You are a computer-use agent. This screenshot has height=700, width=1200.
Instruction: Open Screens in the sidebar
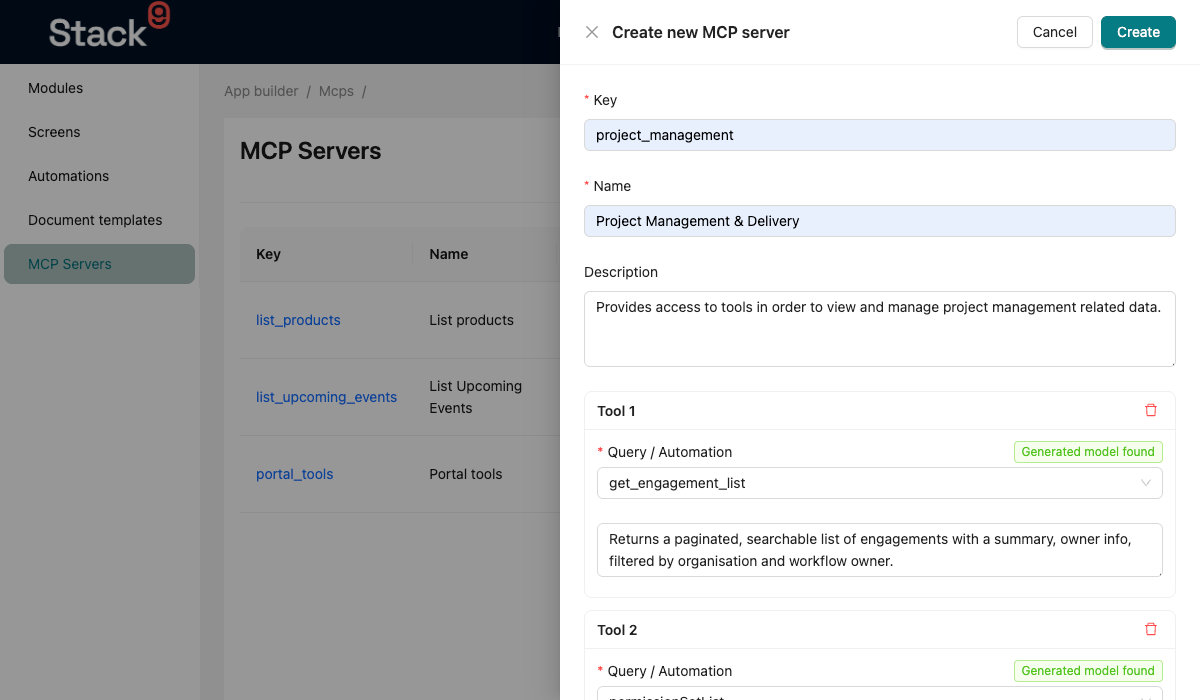point(99,132)
